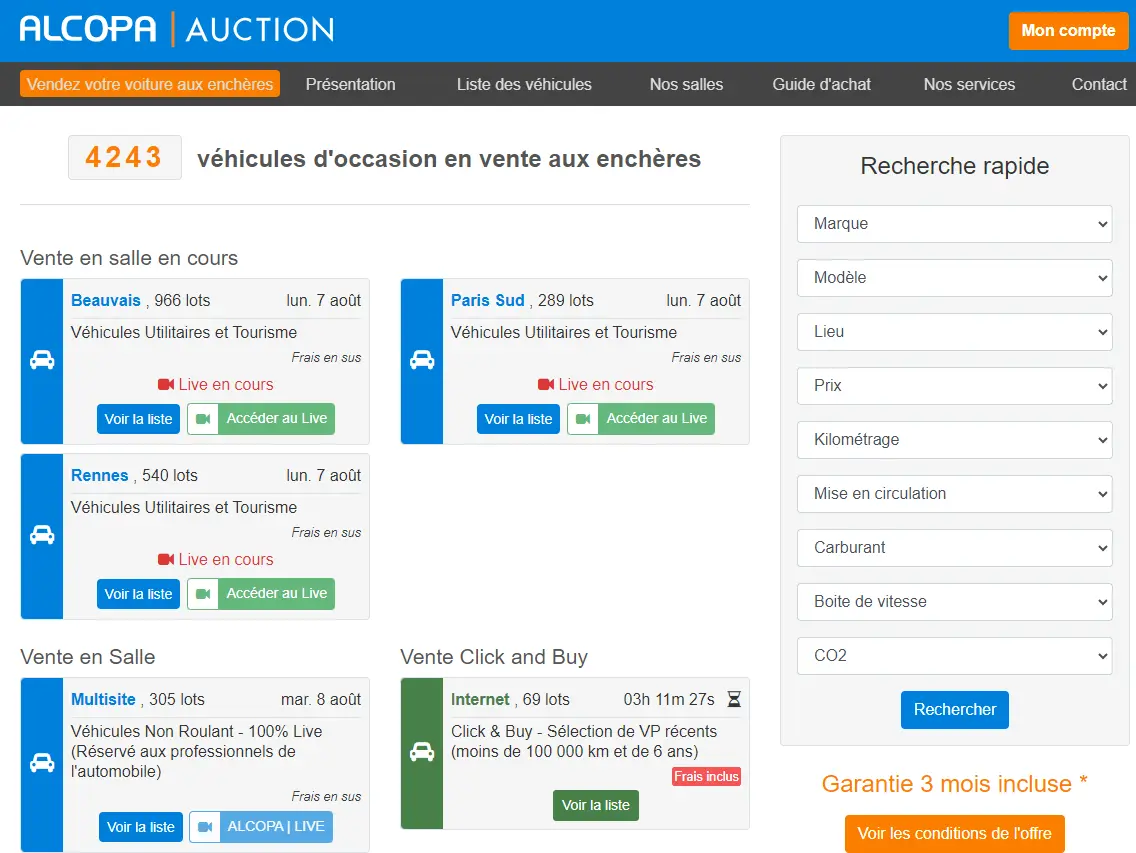Click red camera icon in Beauvais Live en cours
This screenshot has height=853, width=1136.
tap(166, 385)
